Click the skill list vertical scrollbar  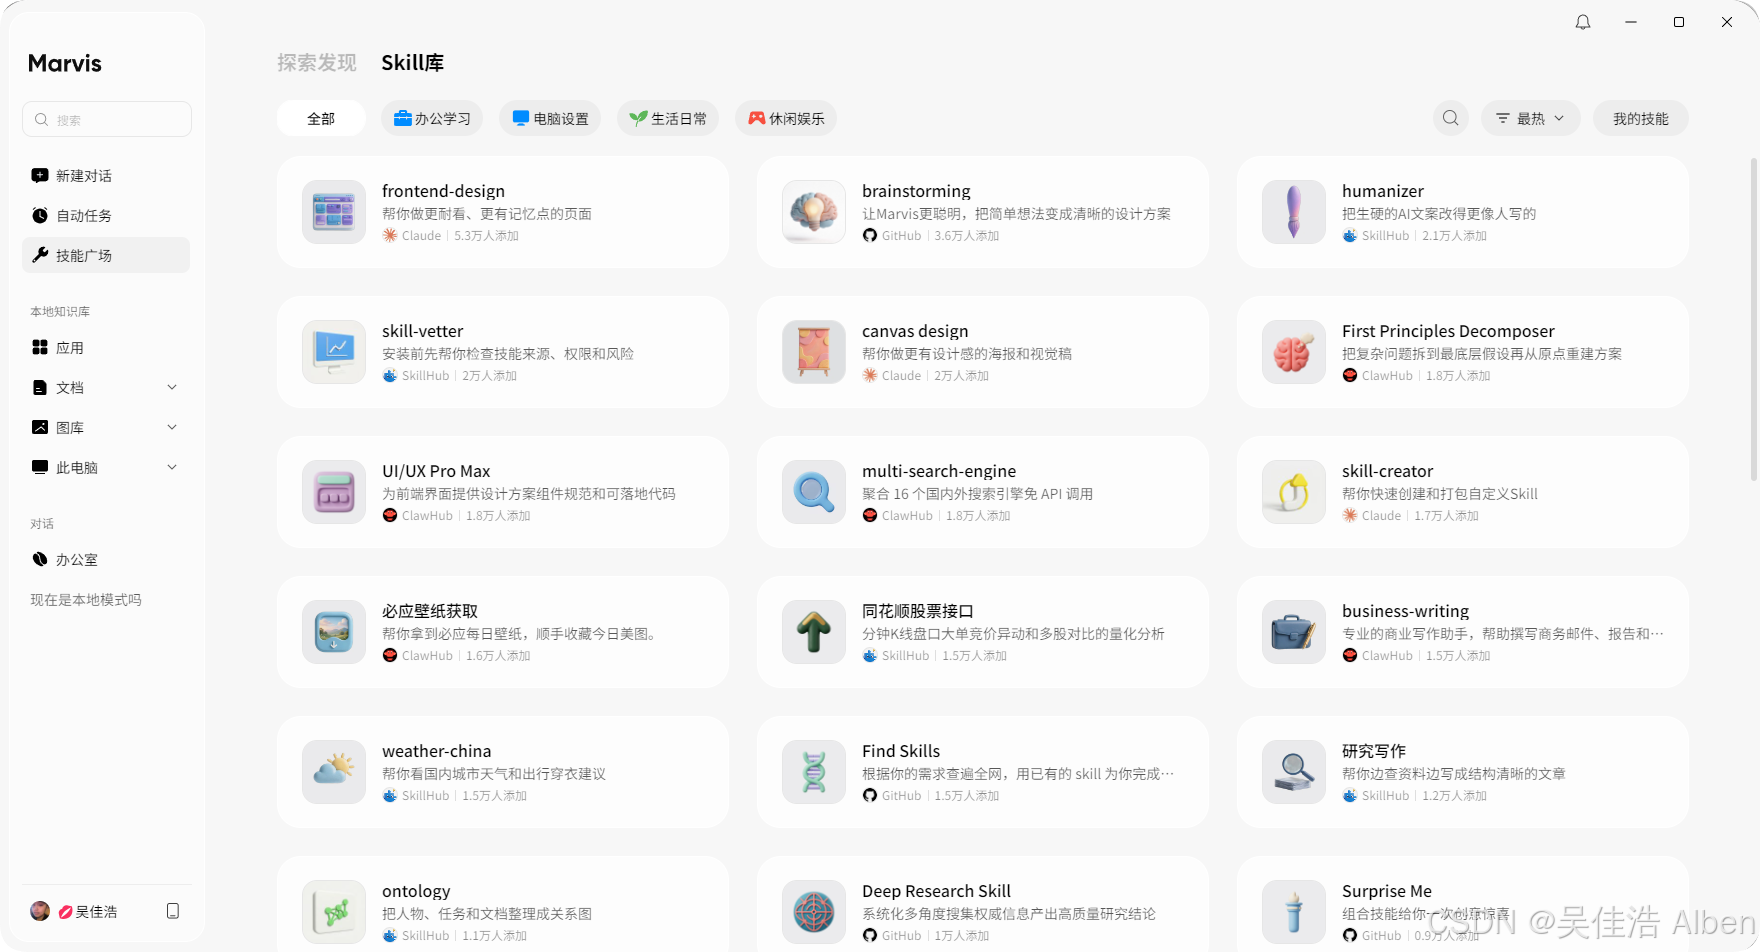pyautogui.click(x=1754, y=320)
